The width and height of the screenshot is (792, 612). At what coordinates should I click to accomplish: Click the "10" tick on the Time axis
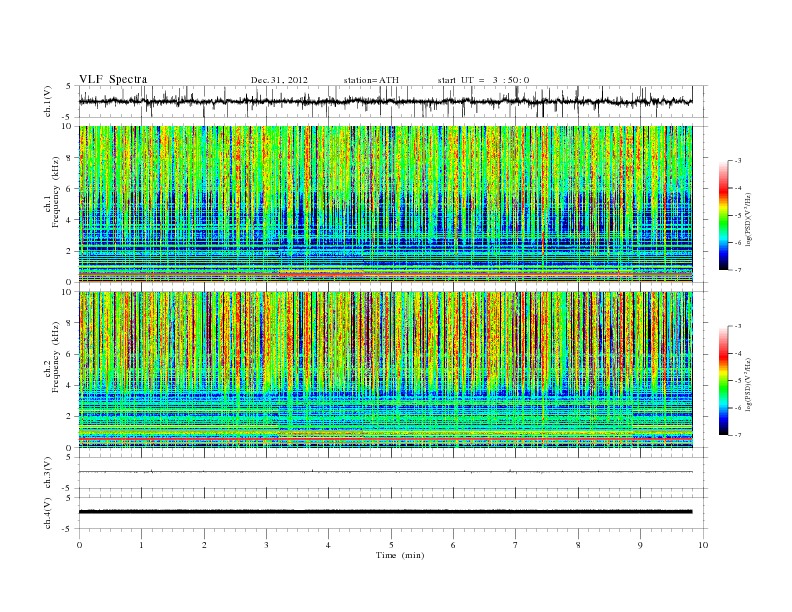[703, 545]
